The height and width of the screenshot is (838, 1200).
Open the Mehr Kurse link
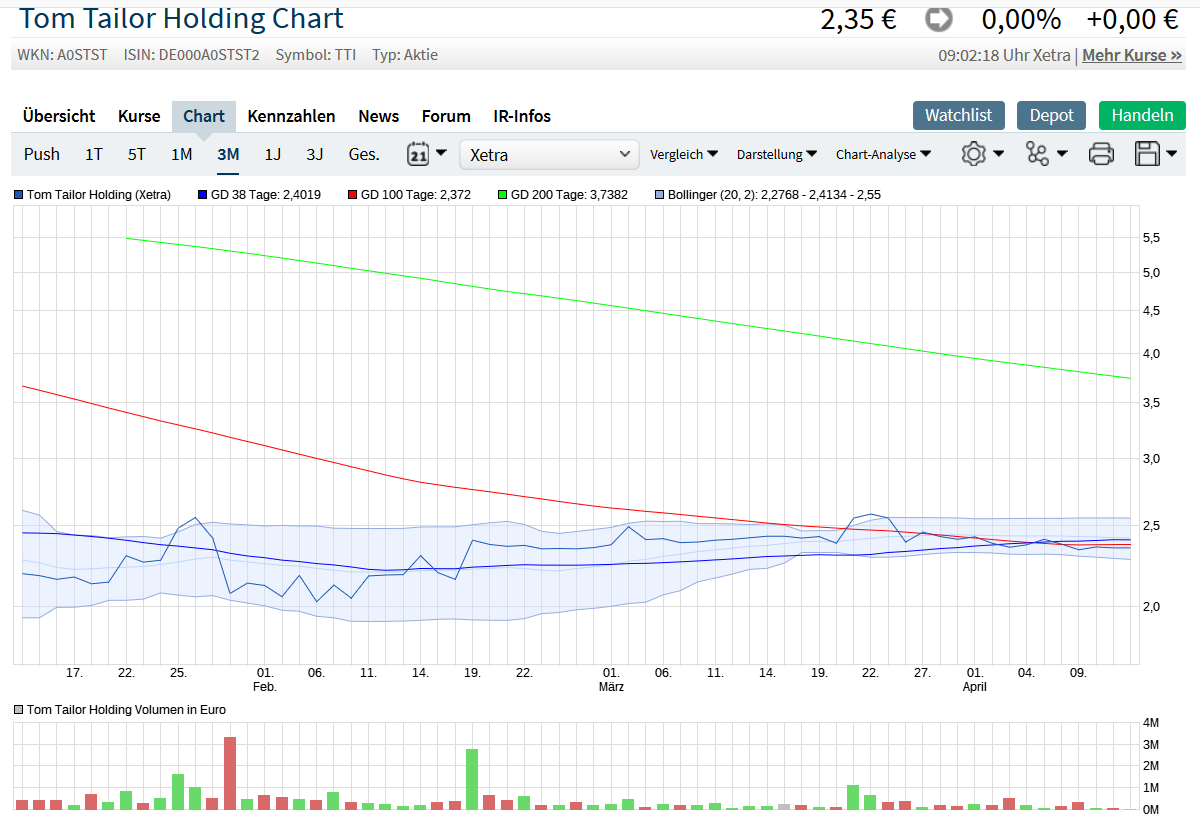1132,55
